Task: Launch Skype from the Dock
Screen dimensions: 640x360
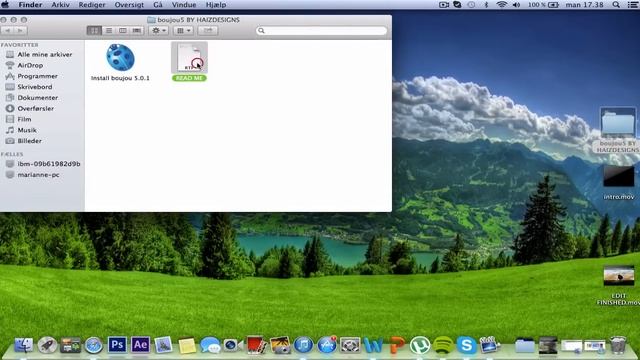Action: click(x=467, y=345)
